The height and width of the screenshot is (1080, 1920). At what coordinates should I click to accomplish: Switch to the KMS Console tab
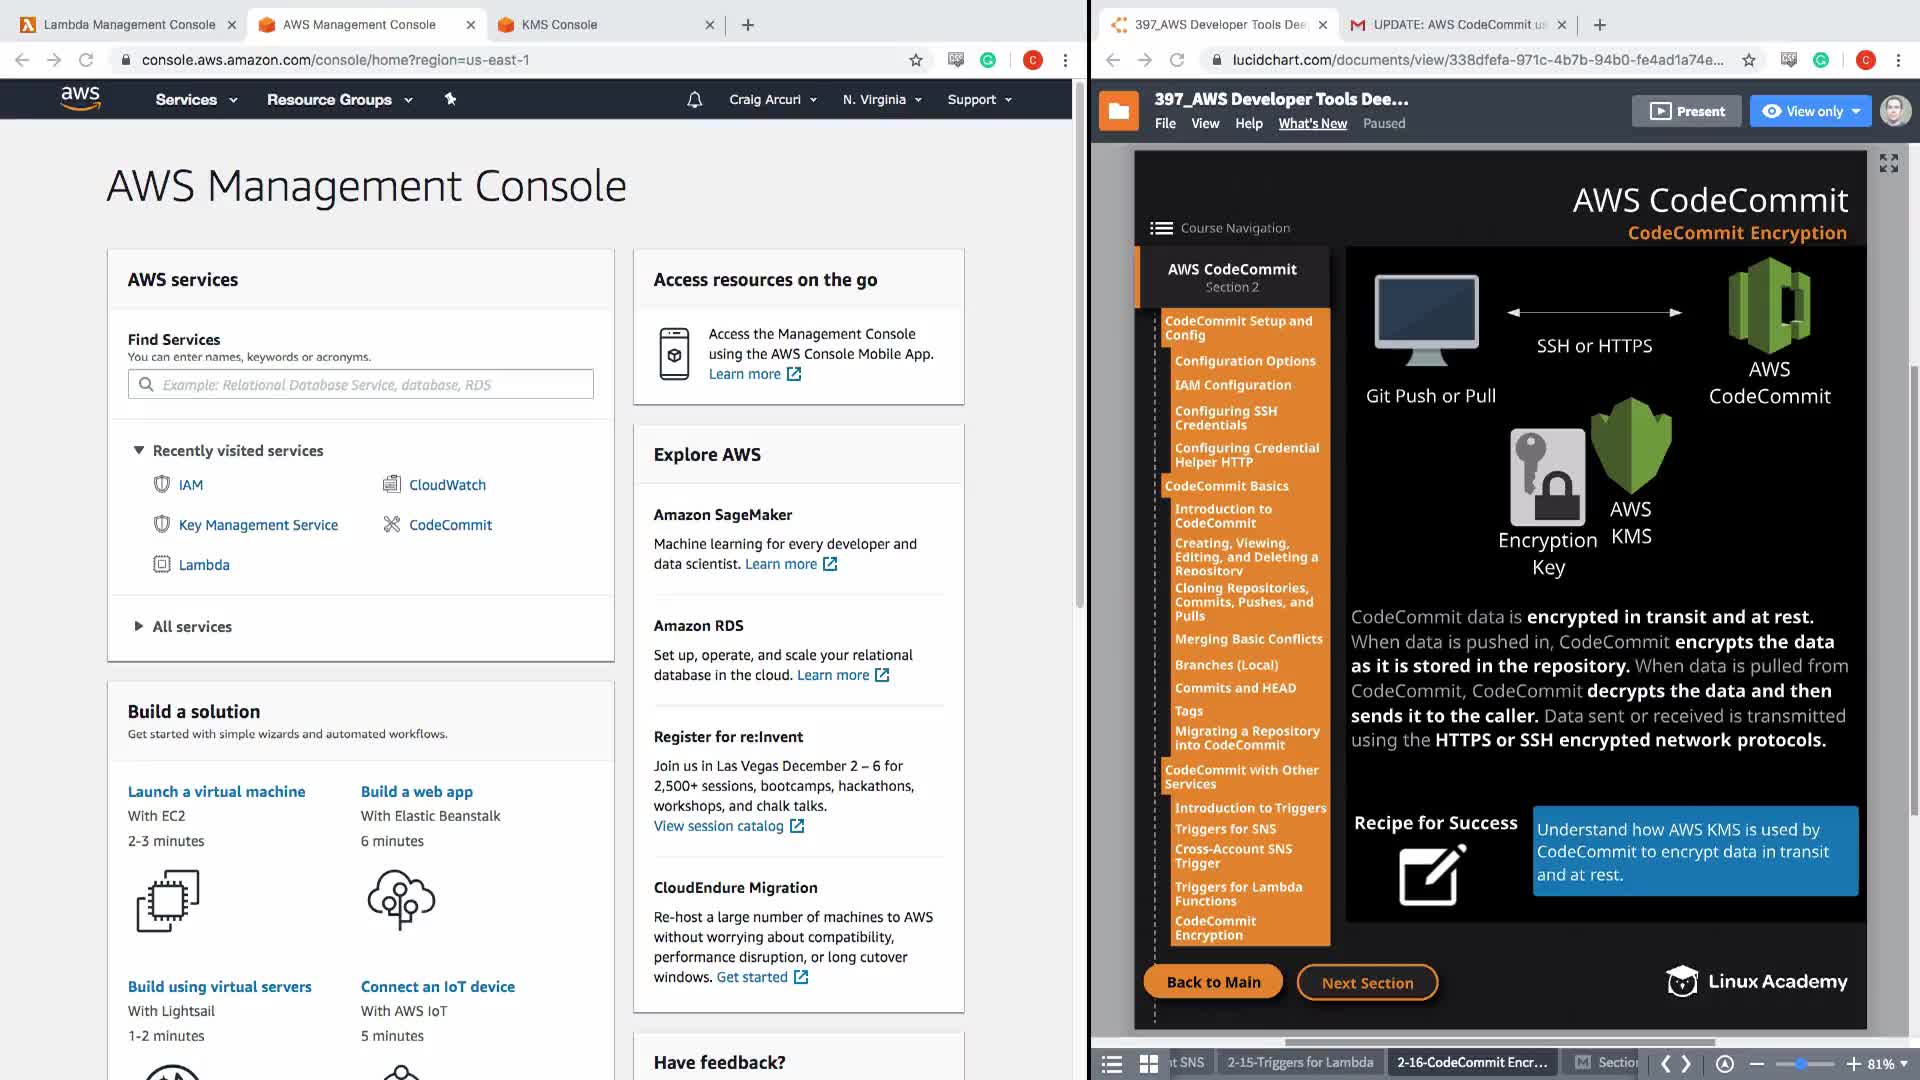click(x=559, y=25)
